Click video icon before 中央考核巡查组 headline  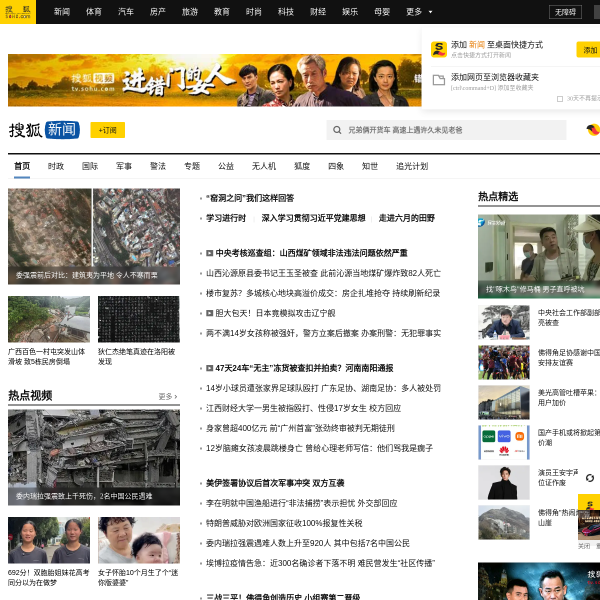pos(209,253)
